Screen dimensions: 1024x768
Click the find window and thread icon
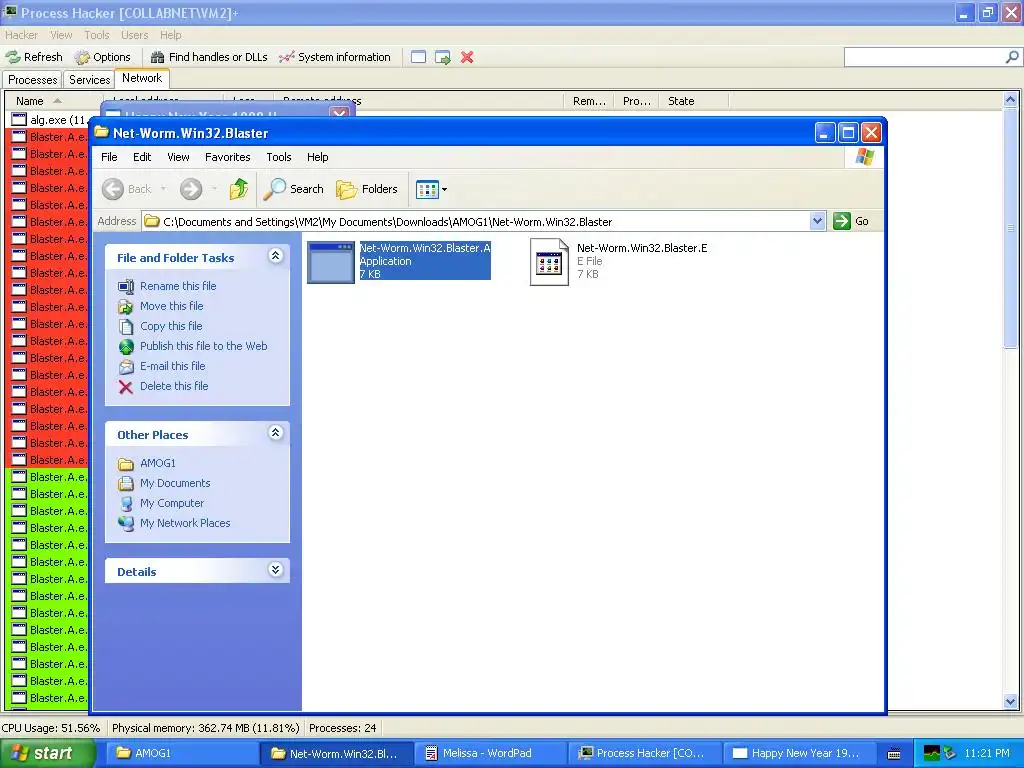point(443,57)
